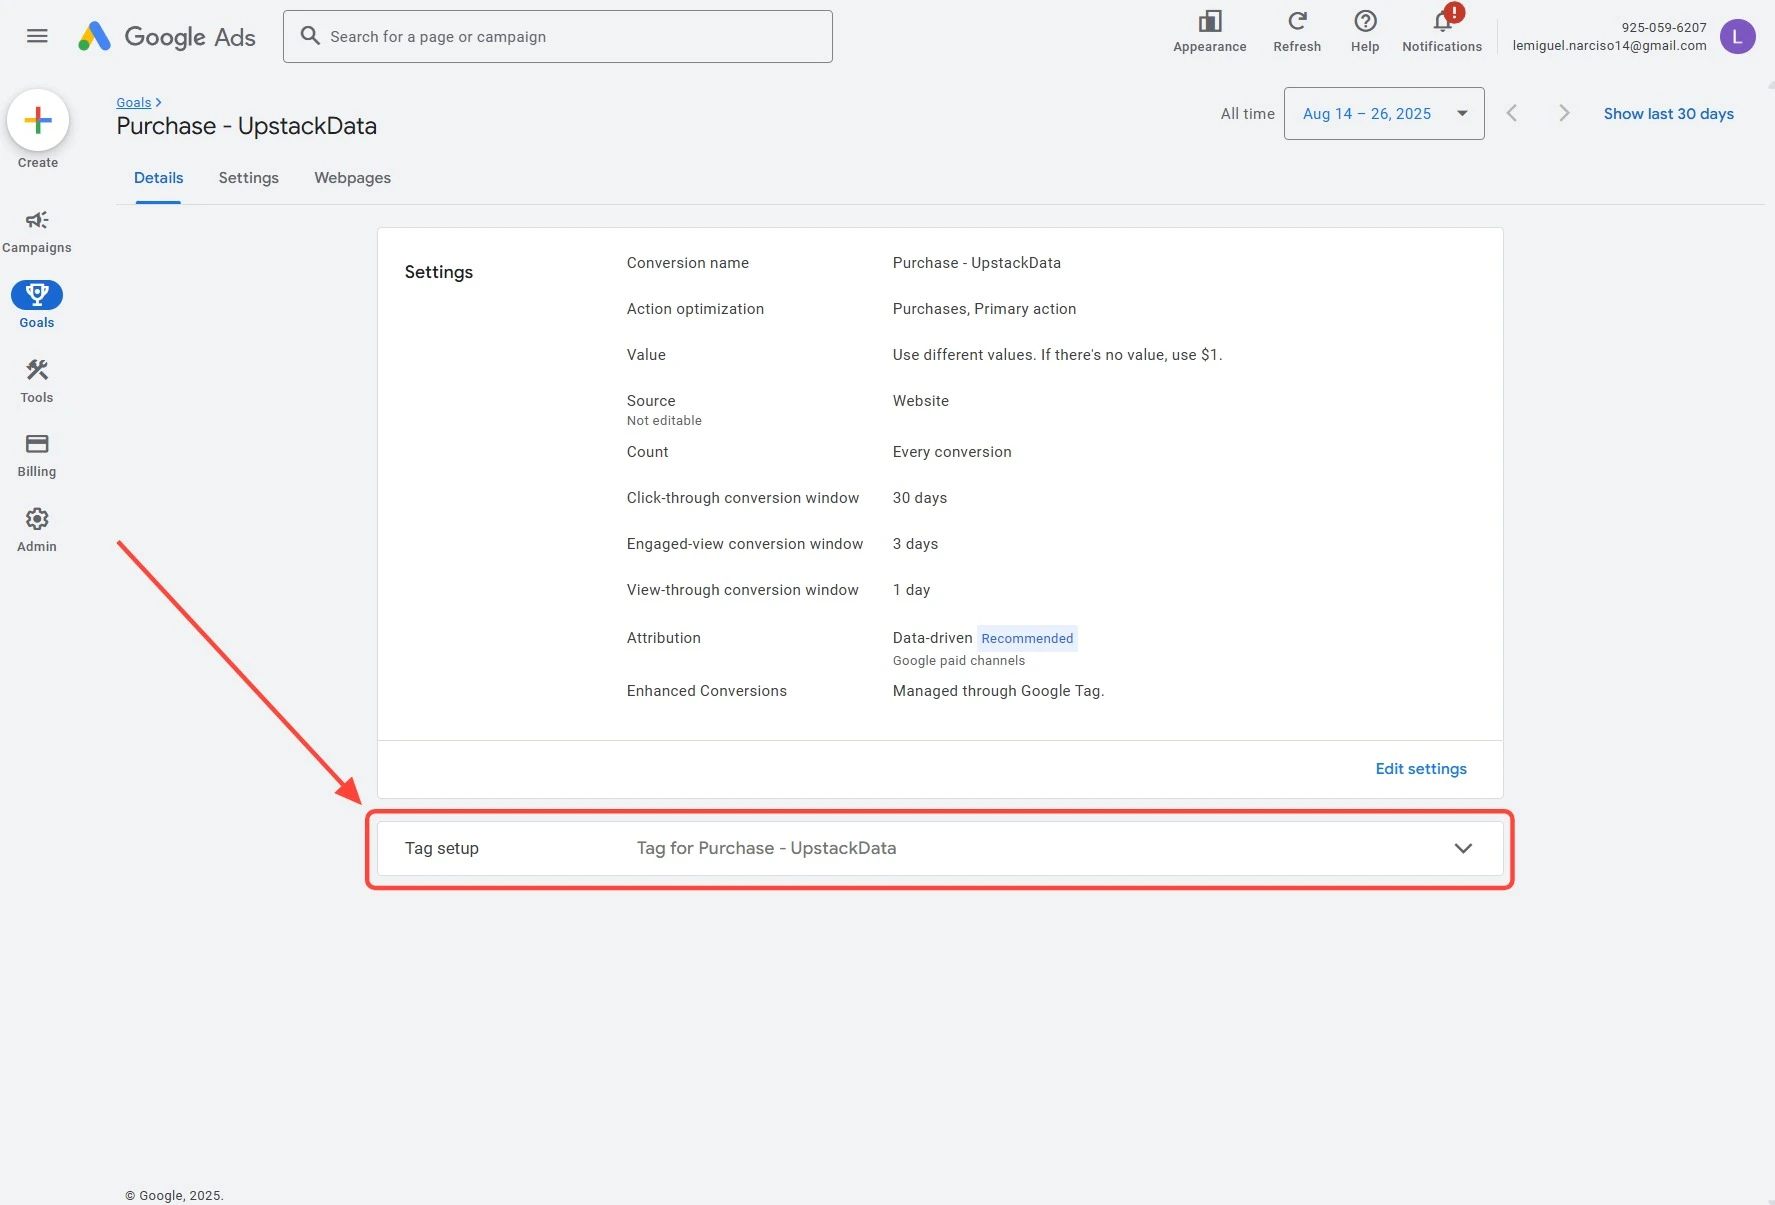
Task: Click the "Google paid channels" text
Action: click(958, 661)
